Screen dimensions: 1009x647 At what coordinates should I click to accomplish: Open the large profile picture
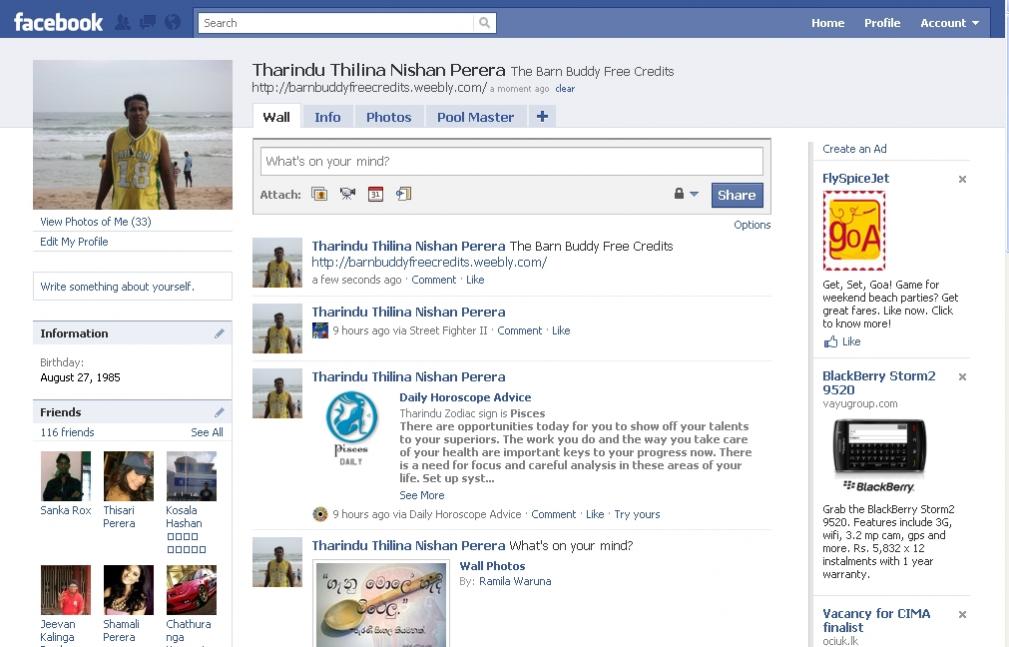click(x=133, y=135)
